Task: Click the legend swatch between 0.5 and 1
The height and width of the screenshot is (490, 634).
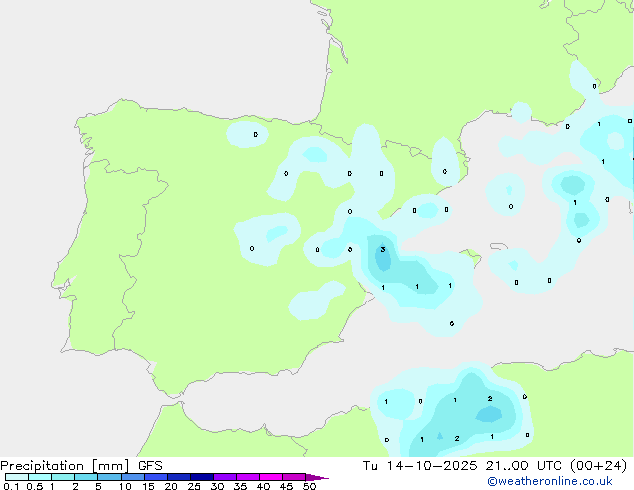Action: 40,477
